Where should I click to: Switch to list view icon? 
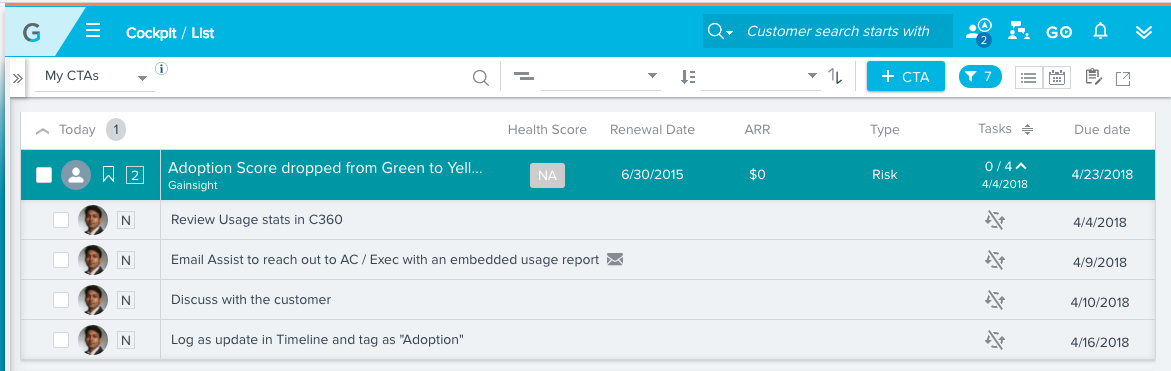point(1028,77)
